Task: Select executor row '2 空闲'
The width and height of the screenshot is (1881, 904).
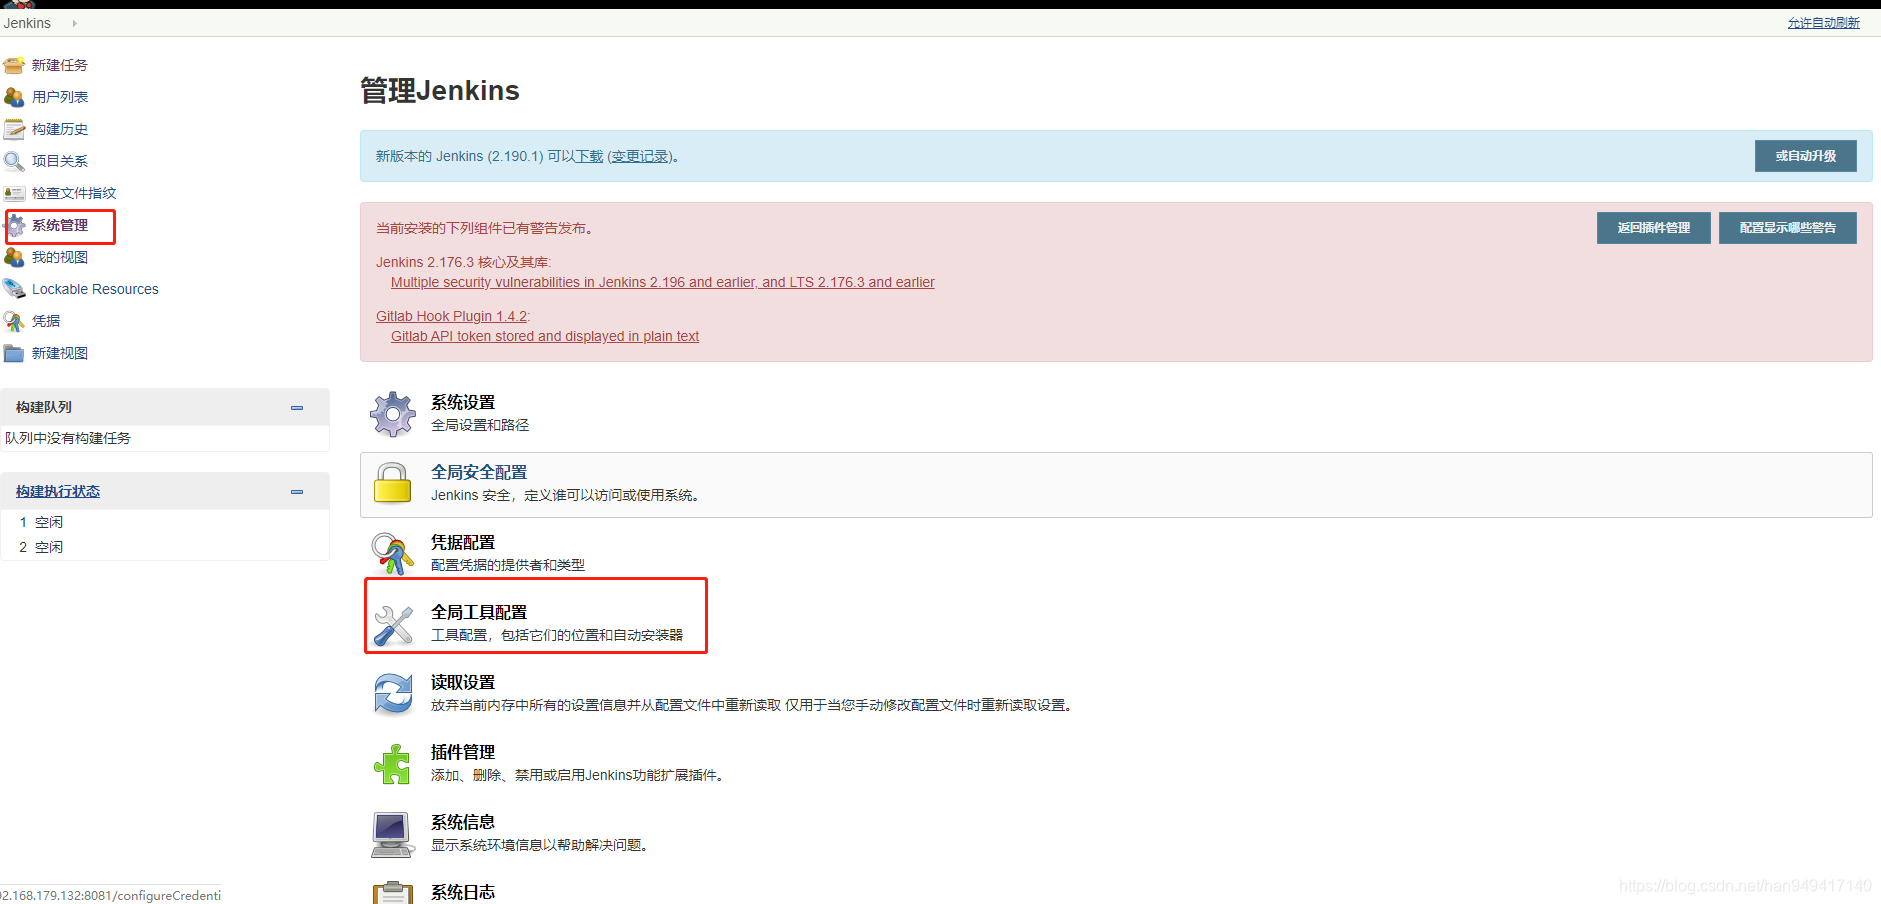Action: [x=165, y=547]
